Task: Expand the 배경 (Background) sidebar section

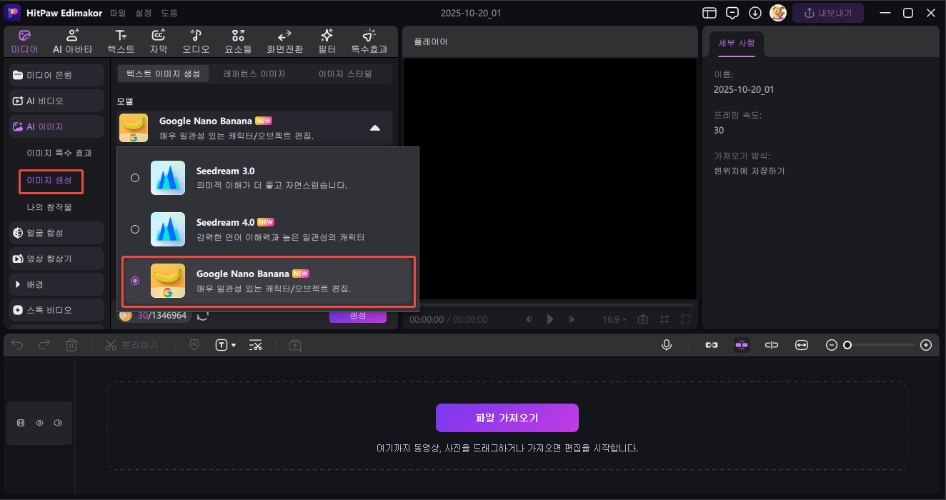Action: point(56,284)
